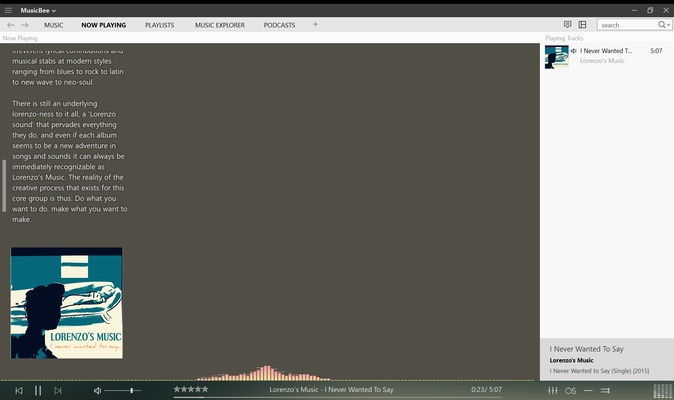Switch to the MUSIC tab
Image resolution: width=674 pixels, height=400 pixels.
pos(53,25)
